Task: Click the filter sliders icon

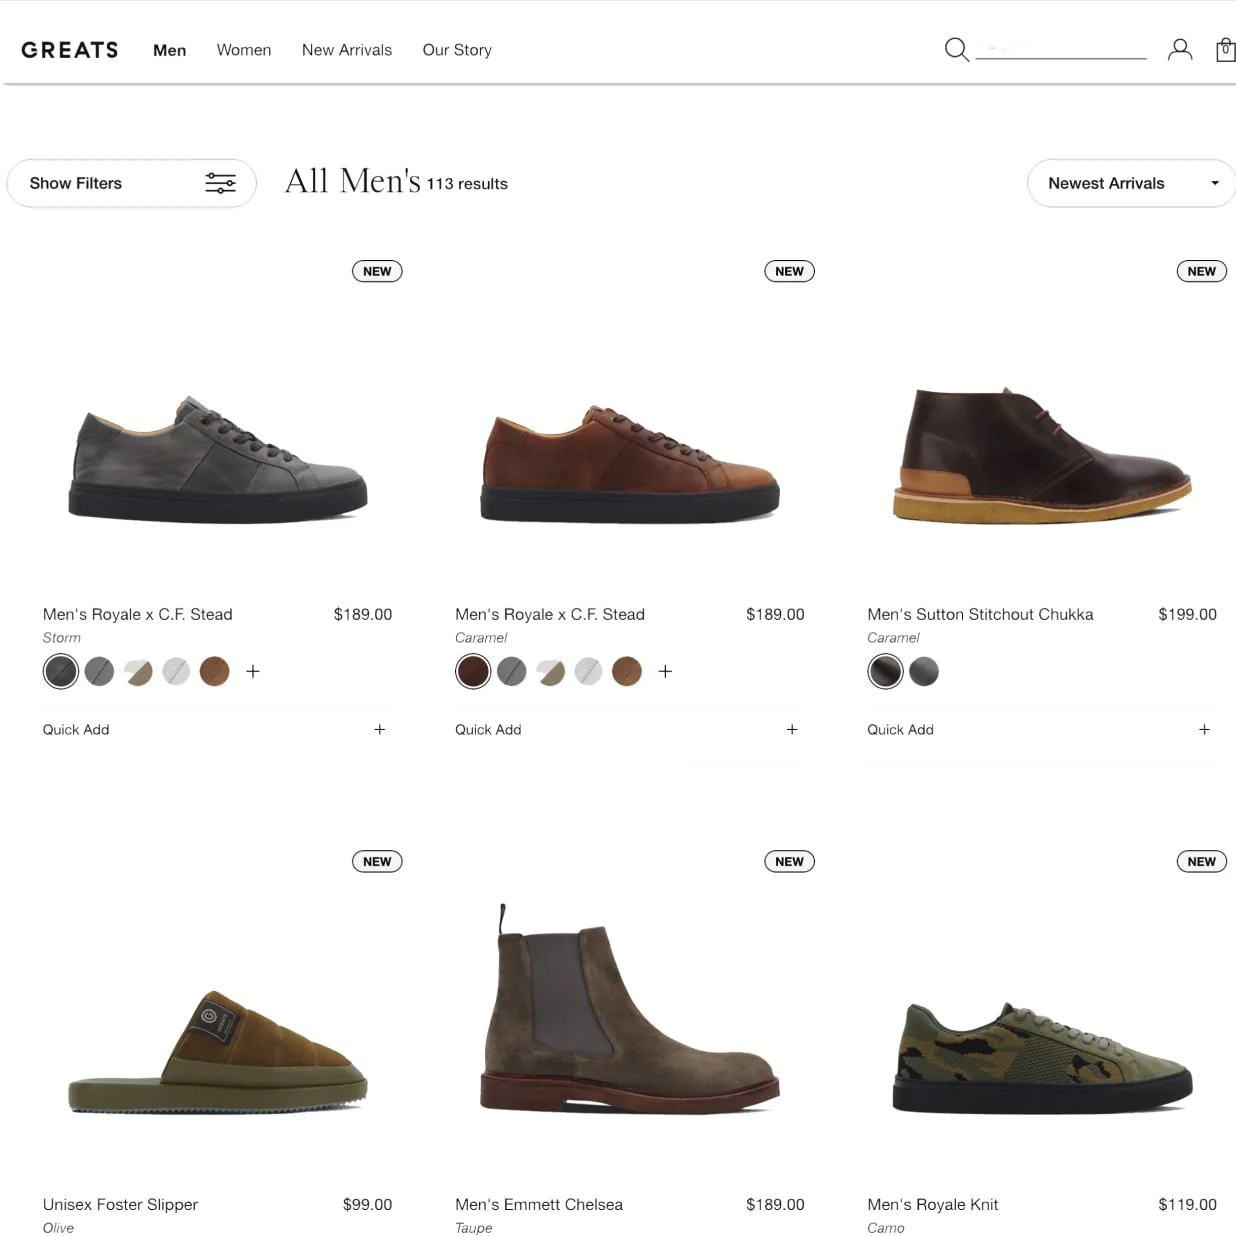Action: pos(220,183)
